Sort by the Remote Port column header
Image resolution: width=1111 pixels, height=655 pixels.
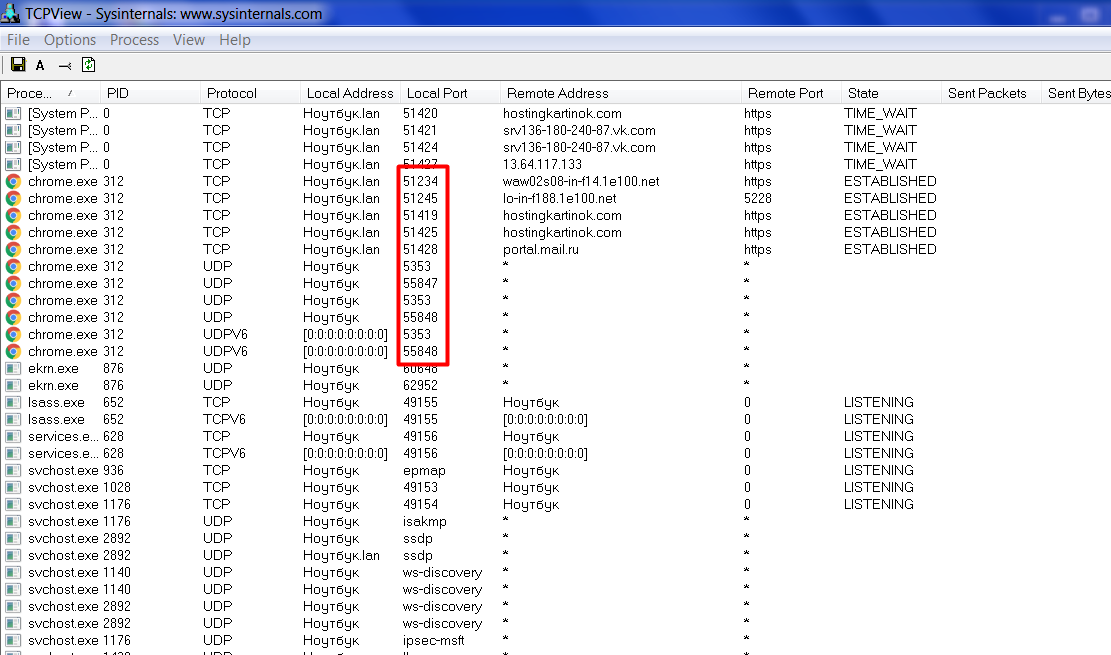click(791, 93)
